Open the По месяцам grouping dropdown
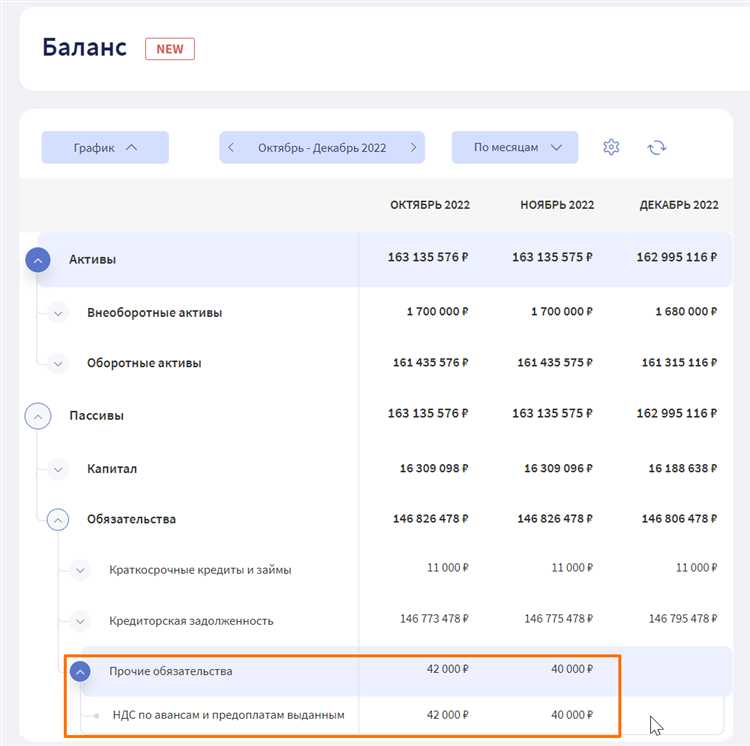 (514, 147)
